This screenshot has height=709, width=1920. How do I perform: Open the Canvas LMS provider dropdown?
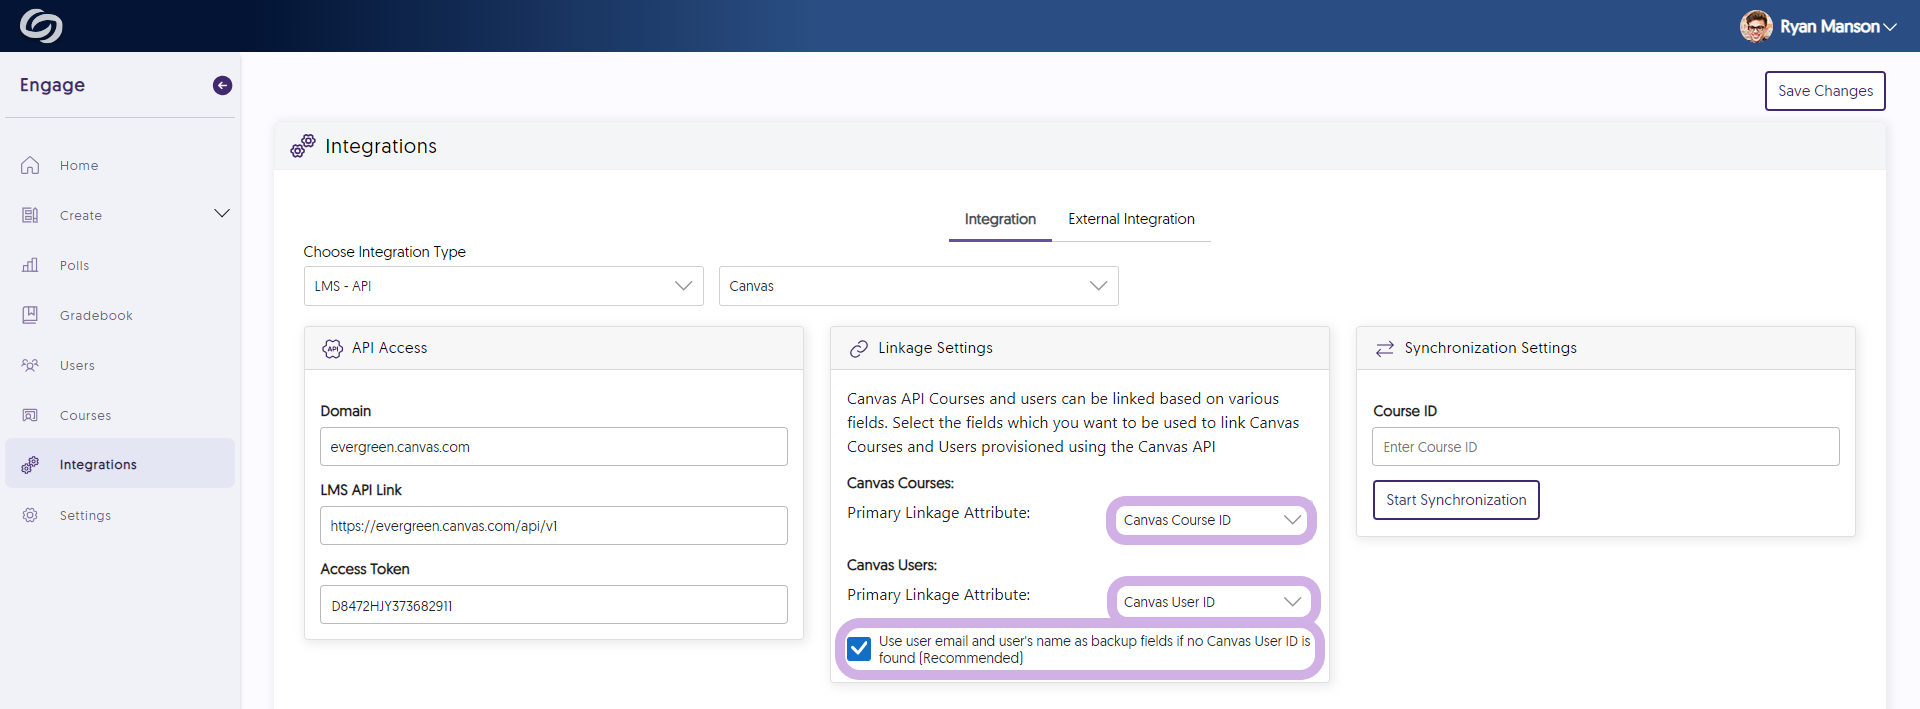point(919,286)
